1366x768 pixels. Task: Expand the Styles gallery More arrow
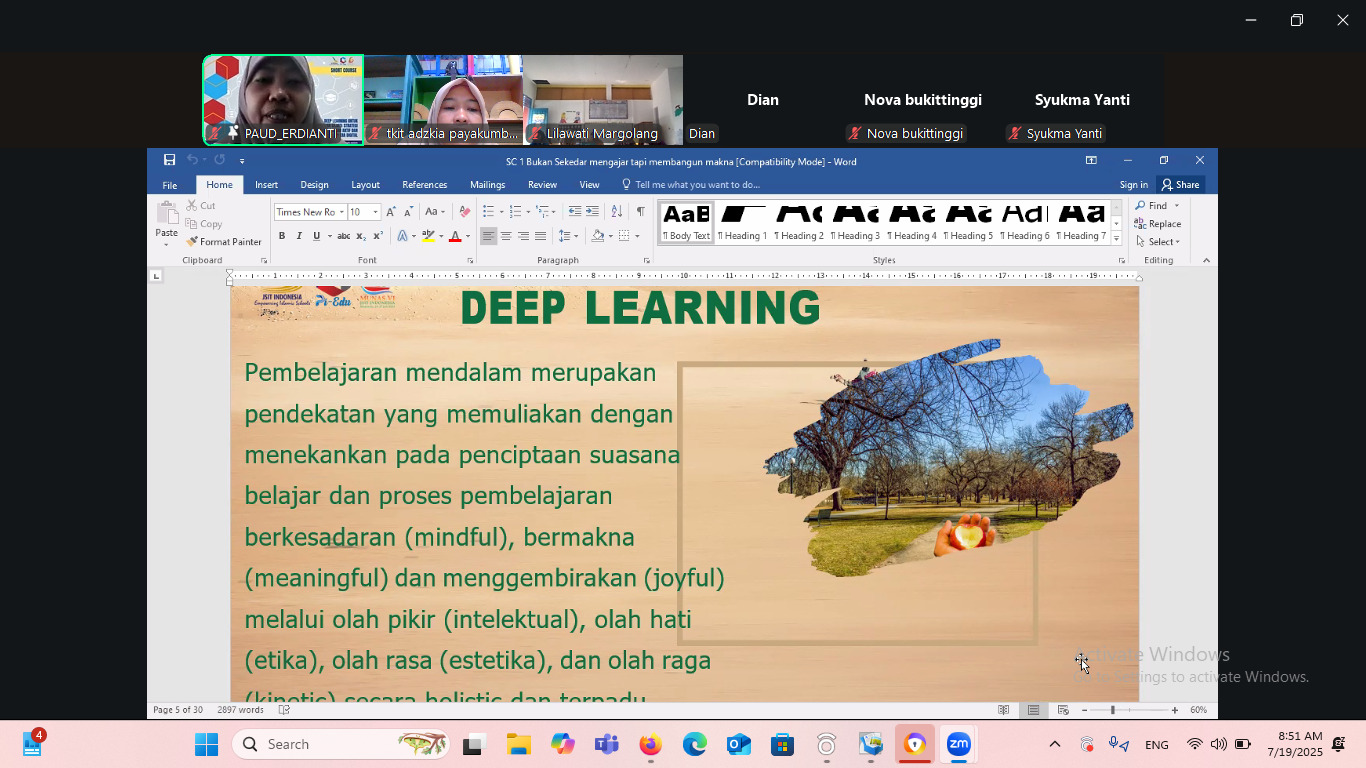[x=1117, y=237]
